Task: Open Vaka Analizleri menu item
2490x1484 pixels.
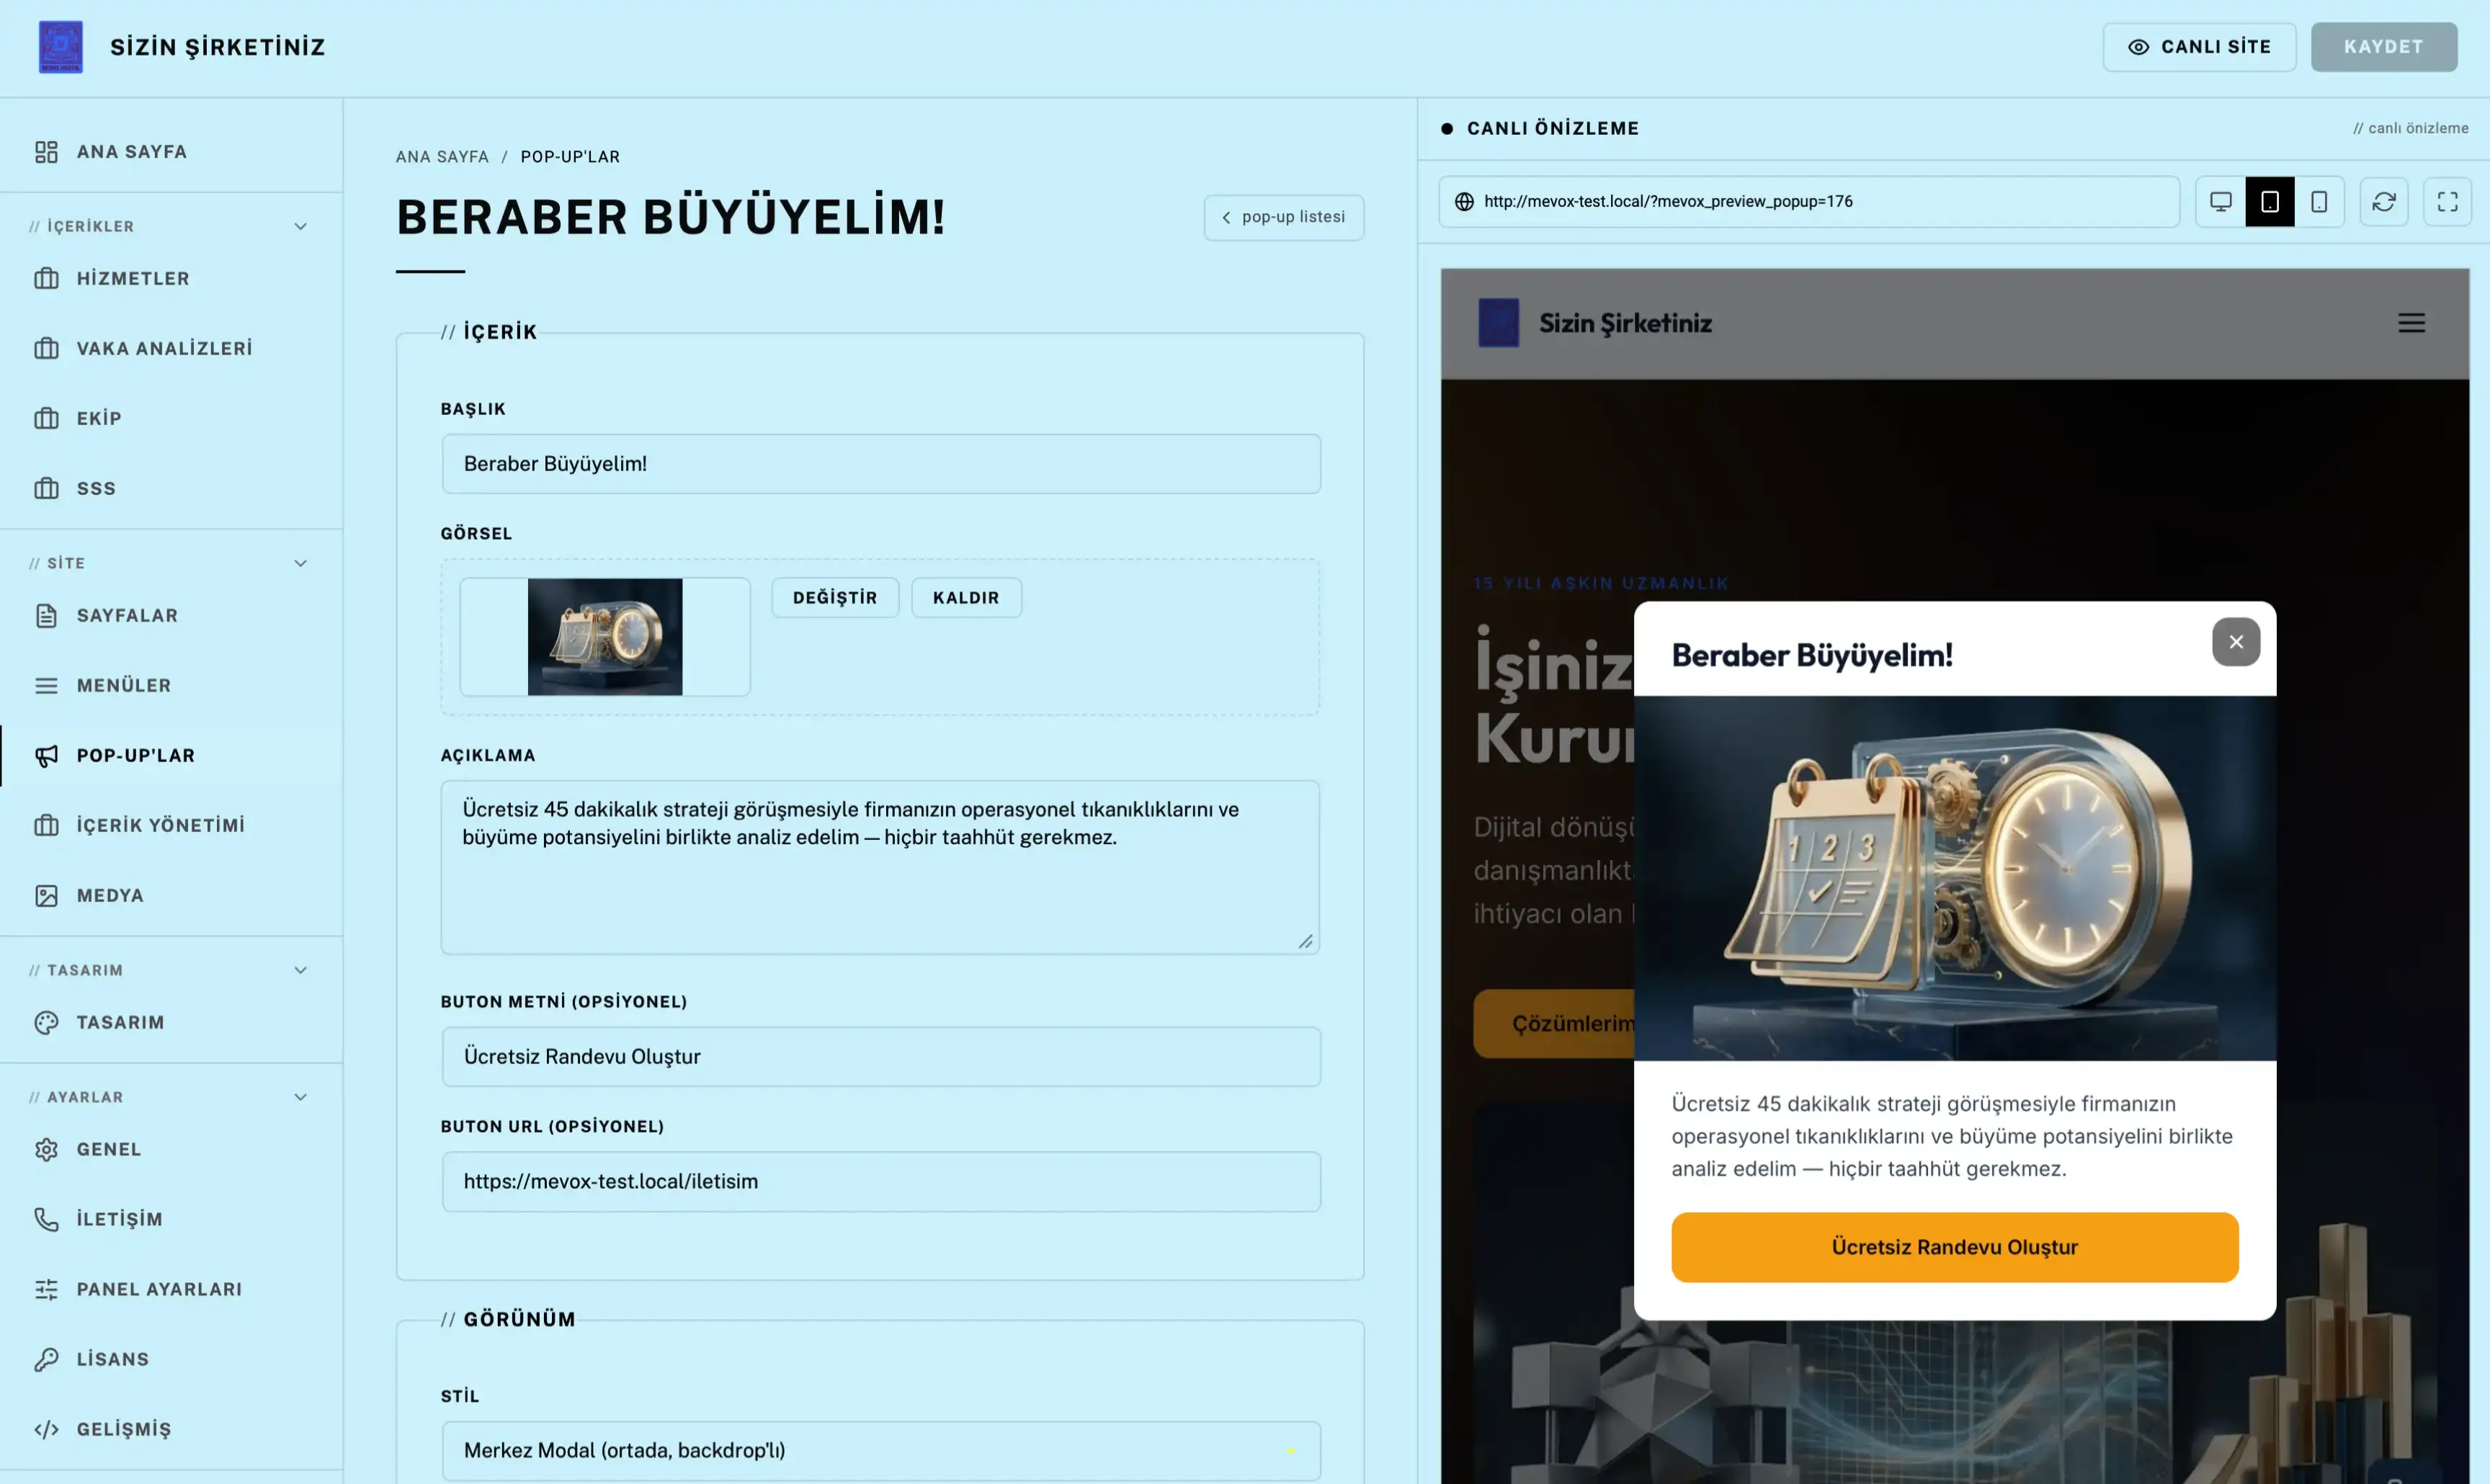Action: coord(171,349)
